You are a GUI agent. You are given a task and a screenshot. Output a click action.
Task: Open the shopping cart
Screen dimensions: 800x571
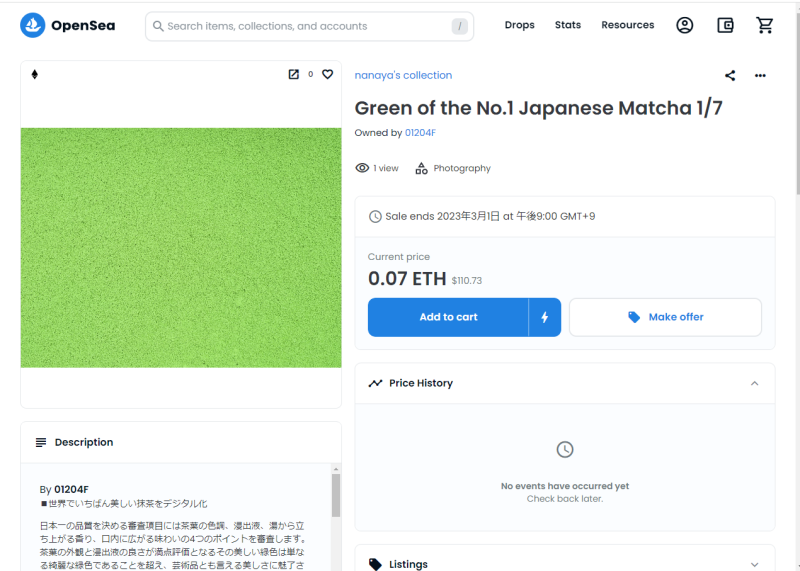tap(765, 26)
